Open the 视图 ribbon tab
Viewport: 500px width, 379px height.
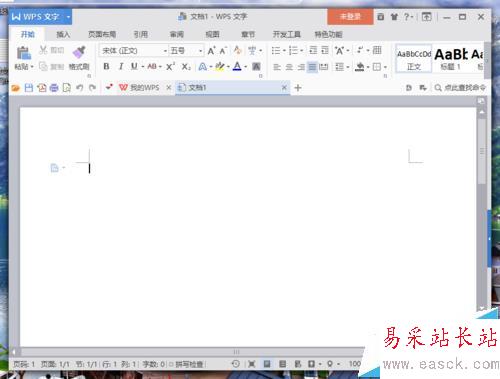(x=212, y=34)
